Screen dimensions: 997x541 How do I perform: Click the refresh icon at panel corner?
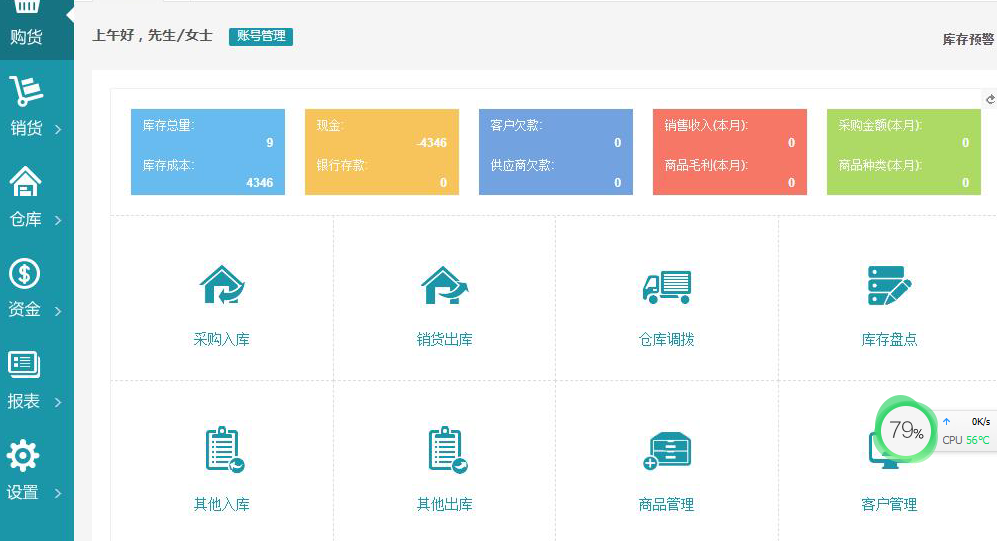990,99
